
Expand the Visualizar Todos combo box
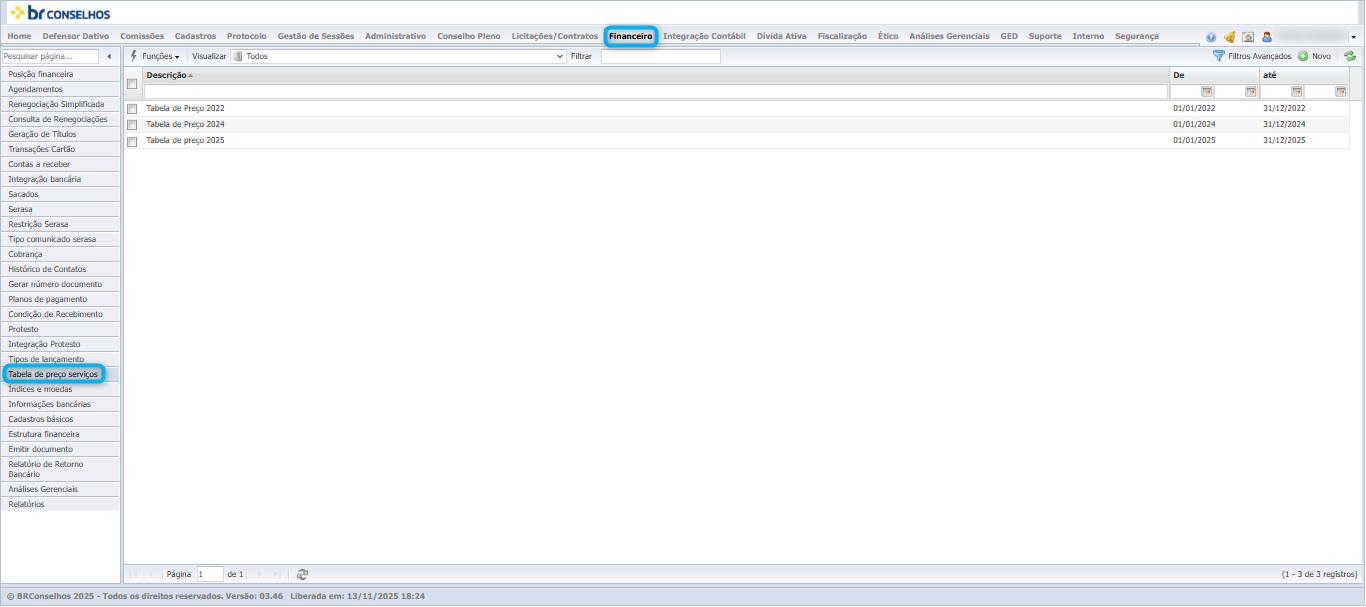point(399,57)
